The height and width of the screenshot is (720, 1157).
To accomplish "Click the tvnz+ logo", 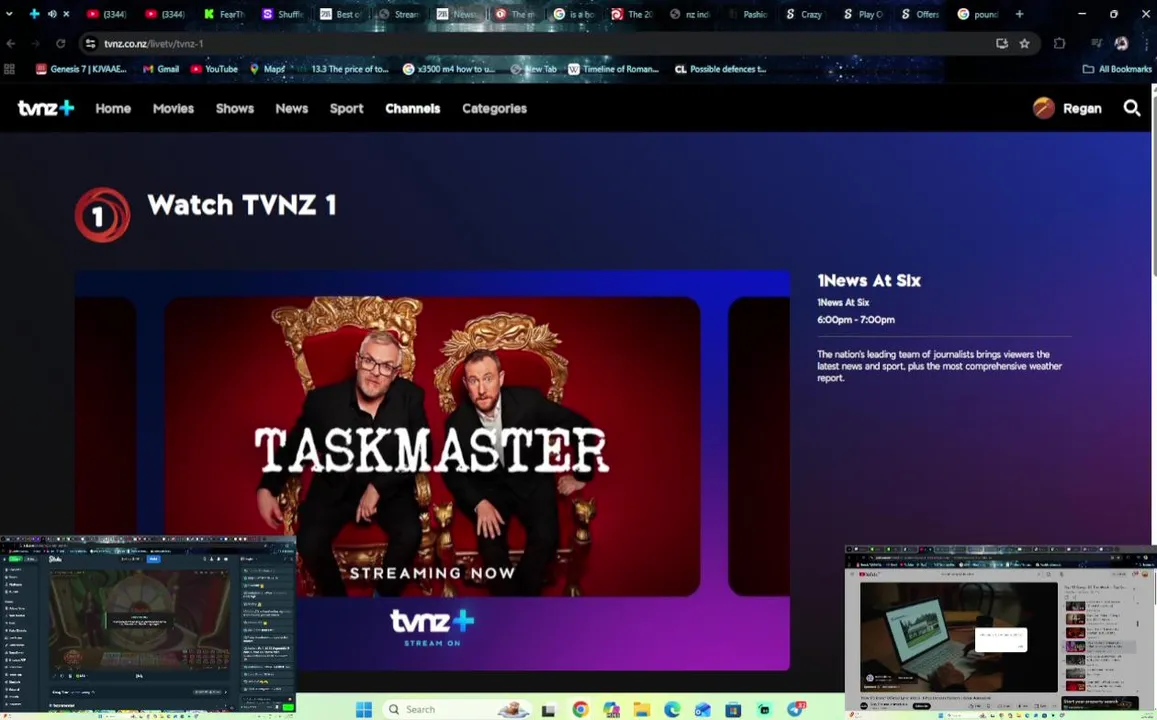I will point(46,108).
